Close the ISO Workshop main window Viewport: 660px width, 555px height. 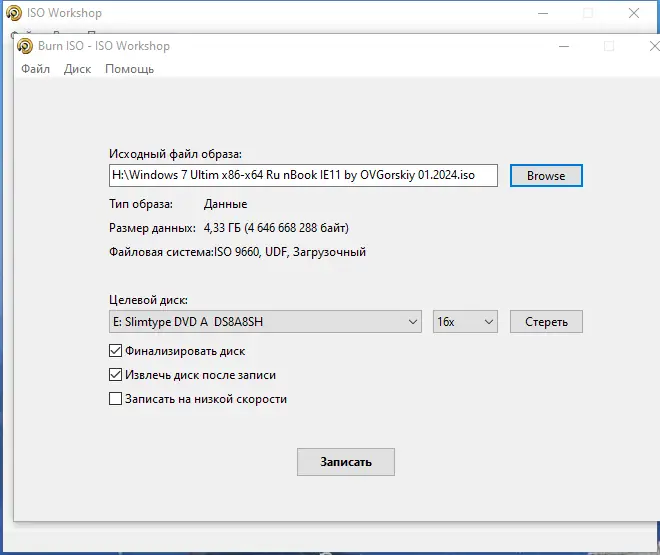(x=634, y=13)
